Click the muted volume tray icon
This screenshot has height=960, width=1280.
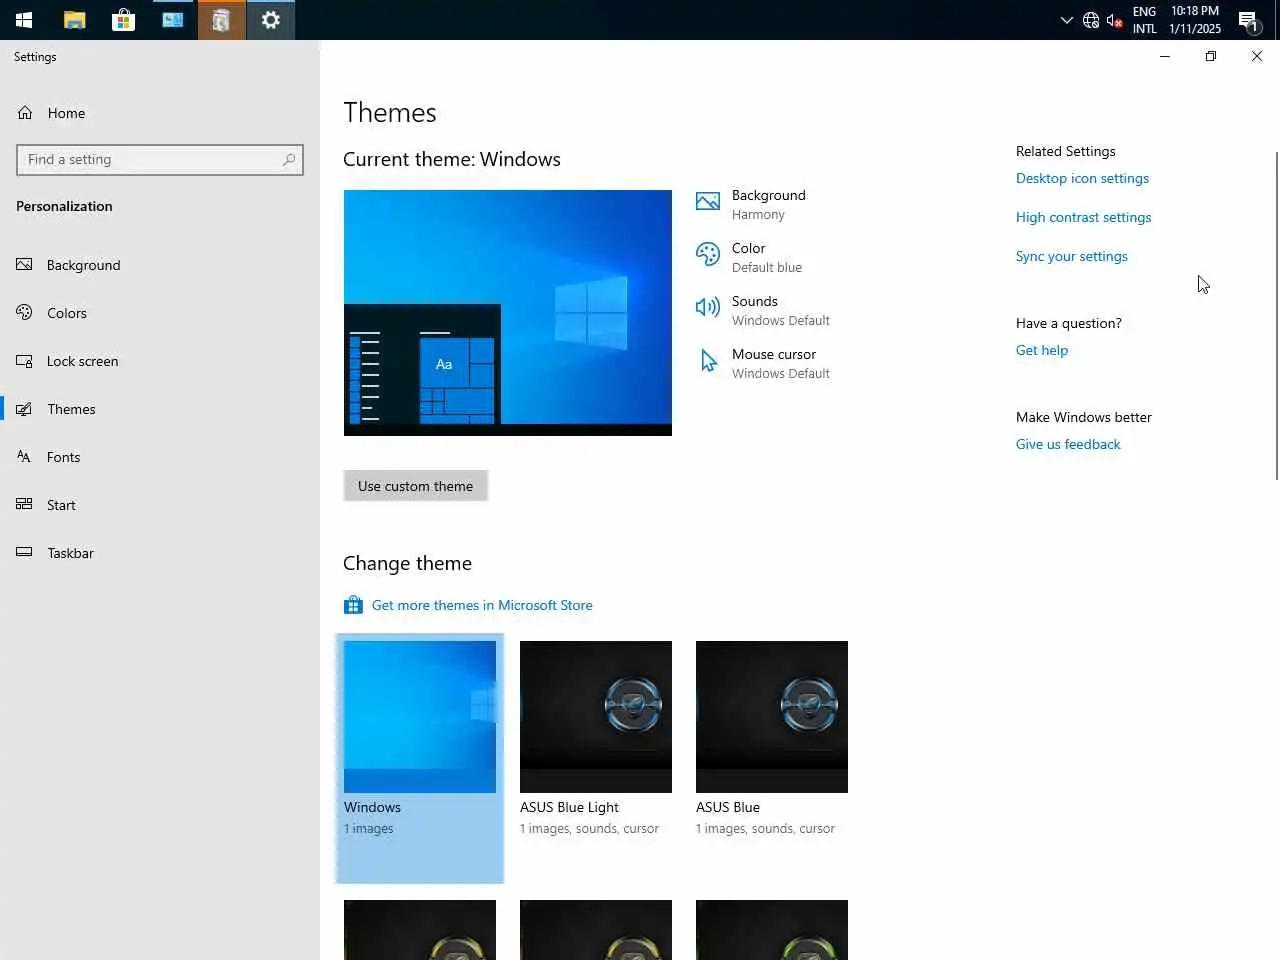pyautogui.click(x=1114, y=20)
